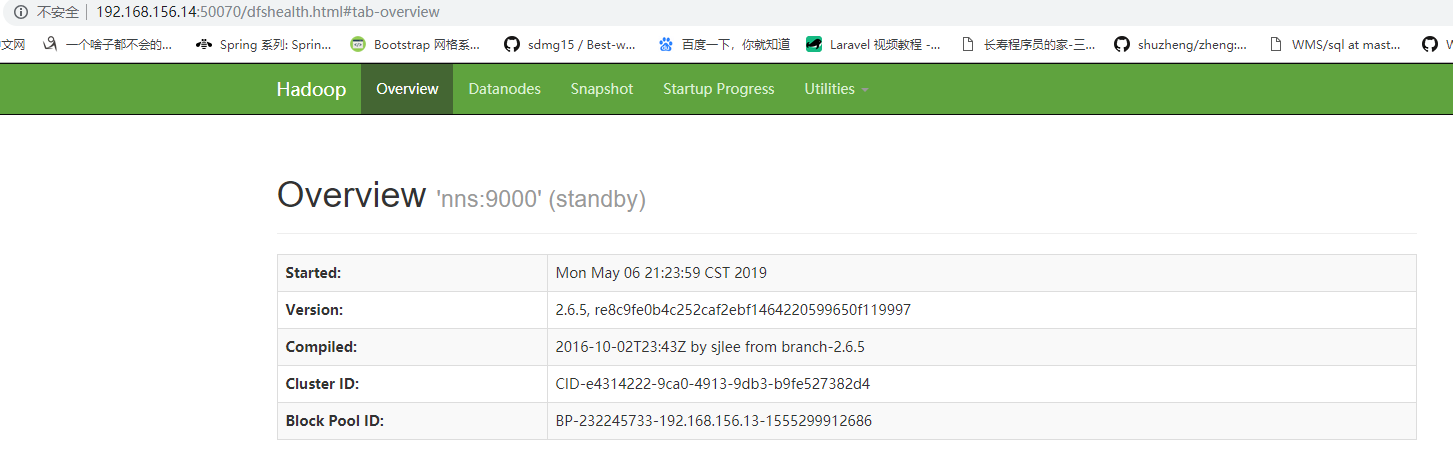Image resolution: width=1453 pixels, height=454 pixels.
Task: Click the 不安全 security warning label
Action: coord(57,13)
